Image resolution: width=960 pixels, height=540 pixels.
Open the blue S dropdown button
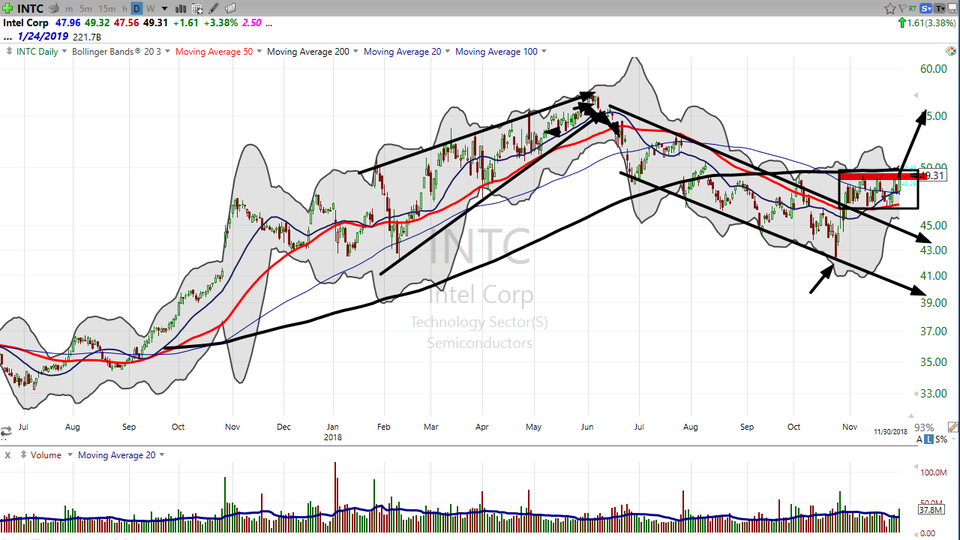pos(925,8)
